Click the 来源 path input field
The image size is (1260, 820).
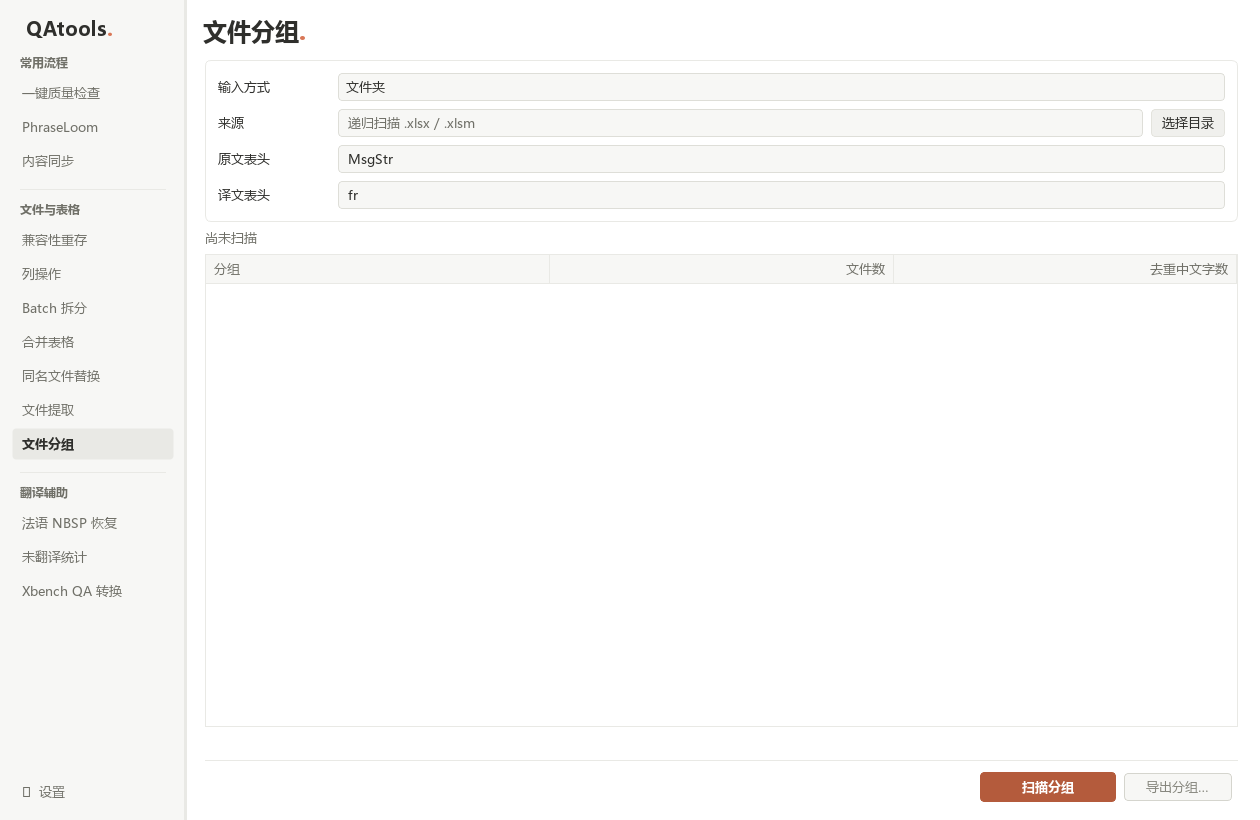click(740, 123)
